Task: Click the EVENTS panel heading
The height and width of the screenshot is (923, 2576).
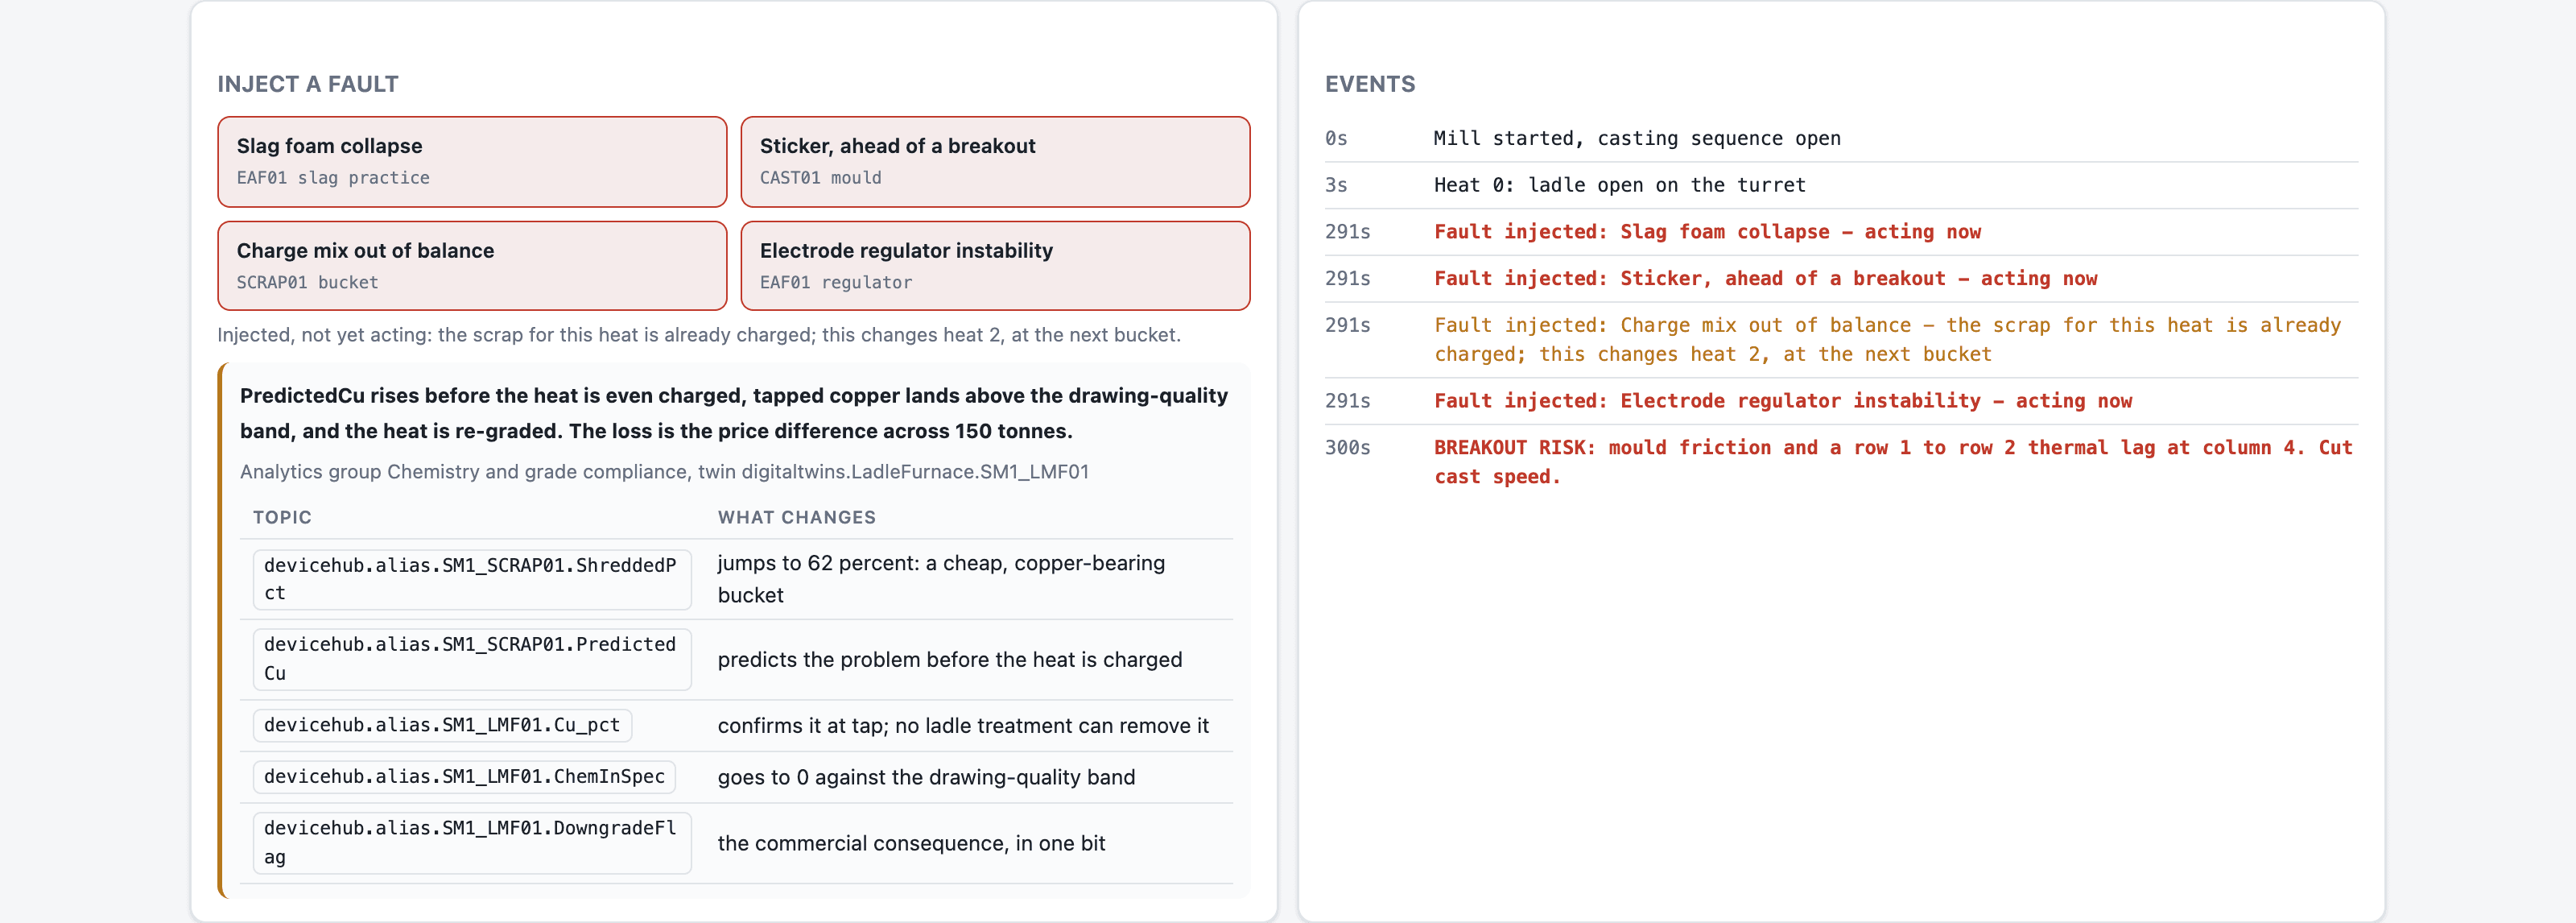Action: coord(1370,84)
